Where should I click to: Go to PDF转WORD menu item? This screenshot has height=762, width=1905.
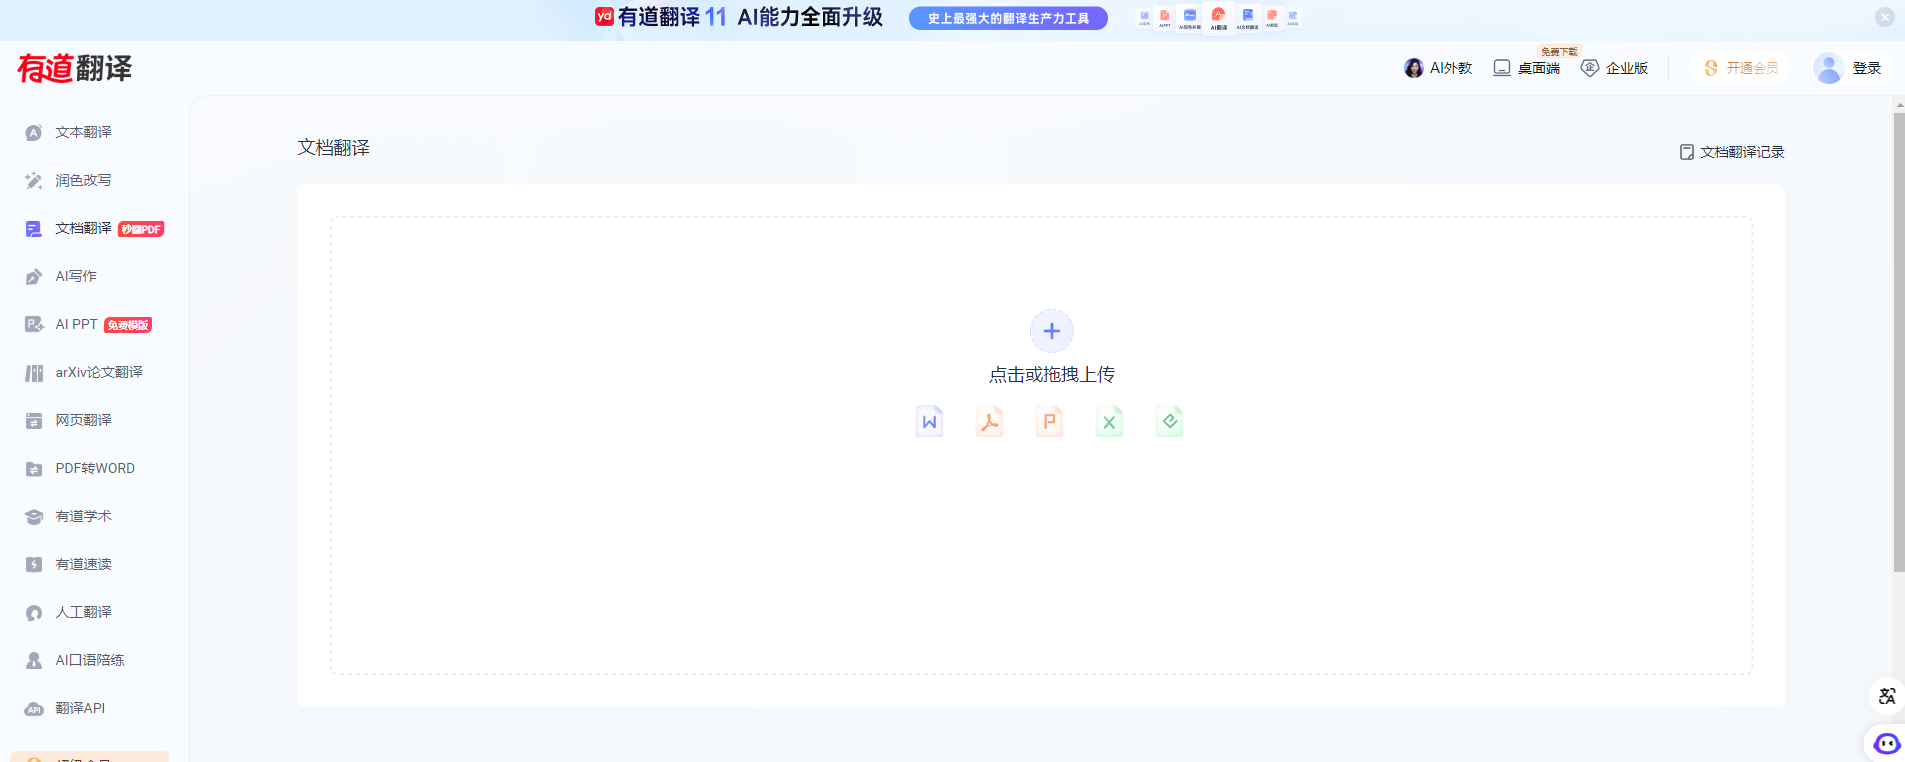click(x=95, y=469)
